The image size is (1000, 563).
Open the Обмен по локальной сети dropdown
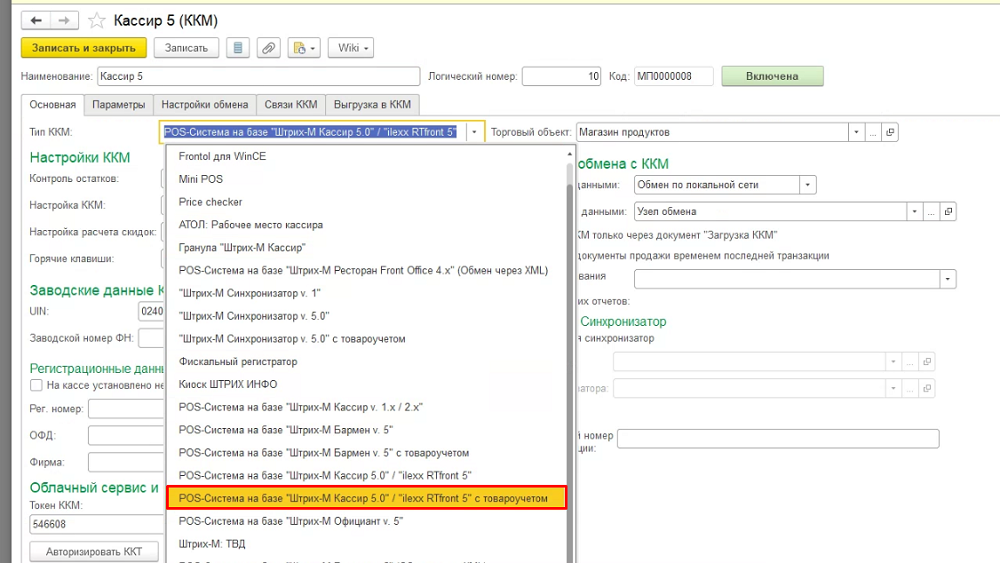pos(807,185)
